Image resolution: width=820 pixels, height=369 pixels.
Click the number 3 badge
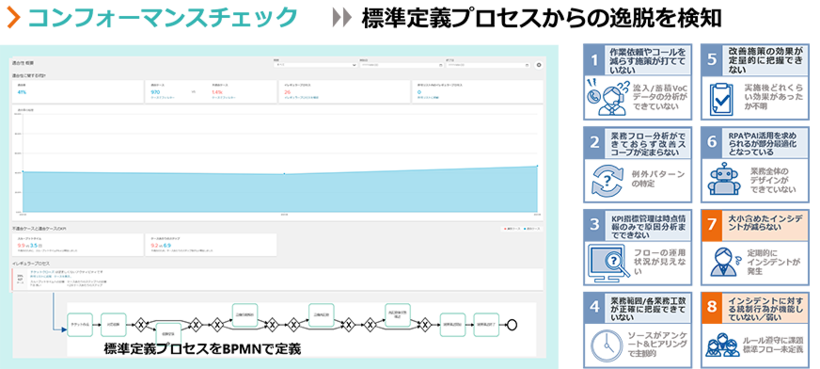click(x=594, y=225)
